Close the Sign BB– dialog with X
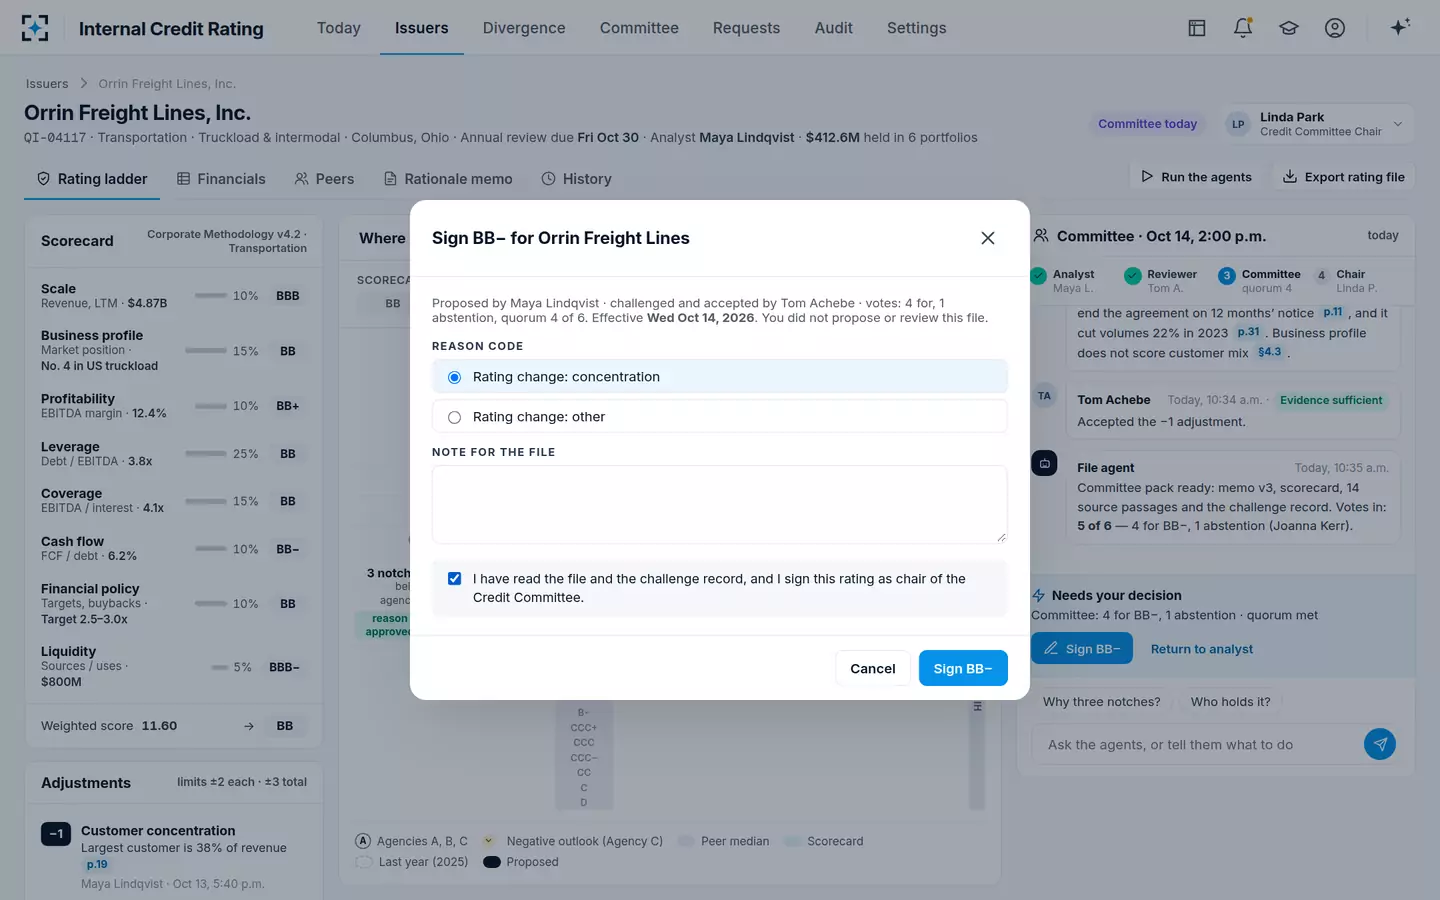Viewport: 1440px width, 900px height. [x=988, y=238]
